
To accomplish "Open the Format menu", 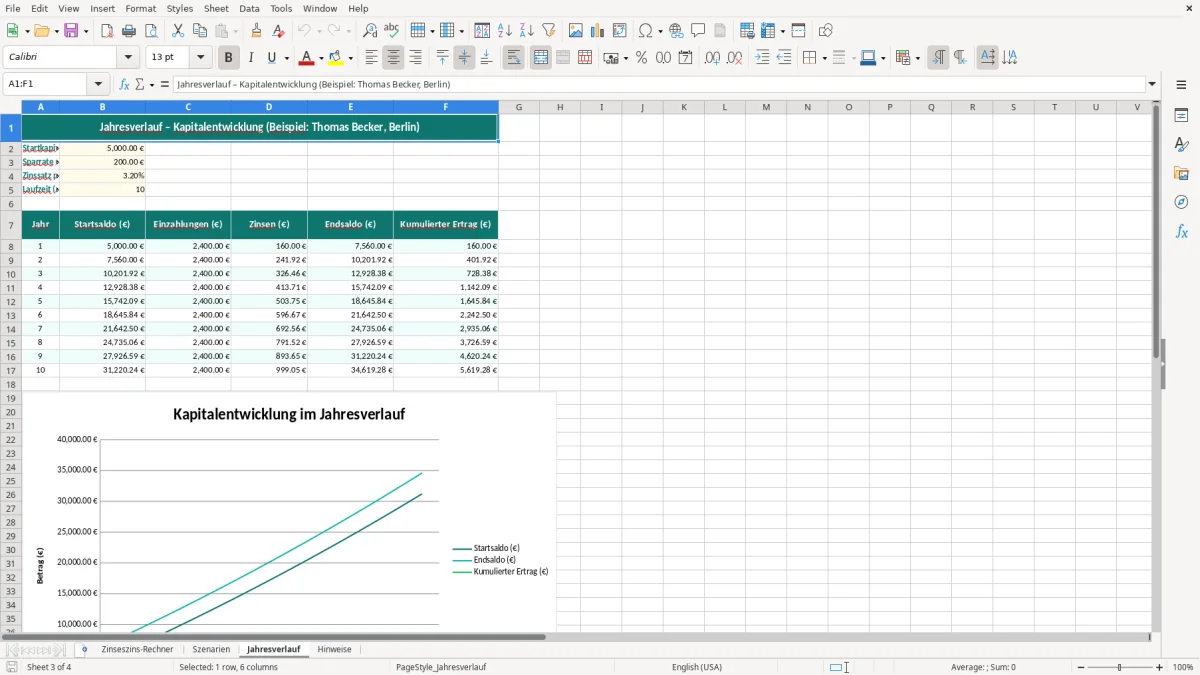I will [x=140, y=8].
